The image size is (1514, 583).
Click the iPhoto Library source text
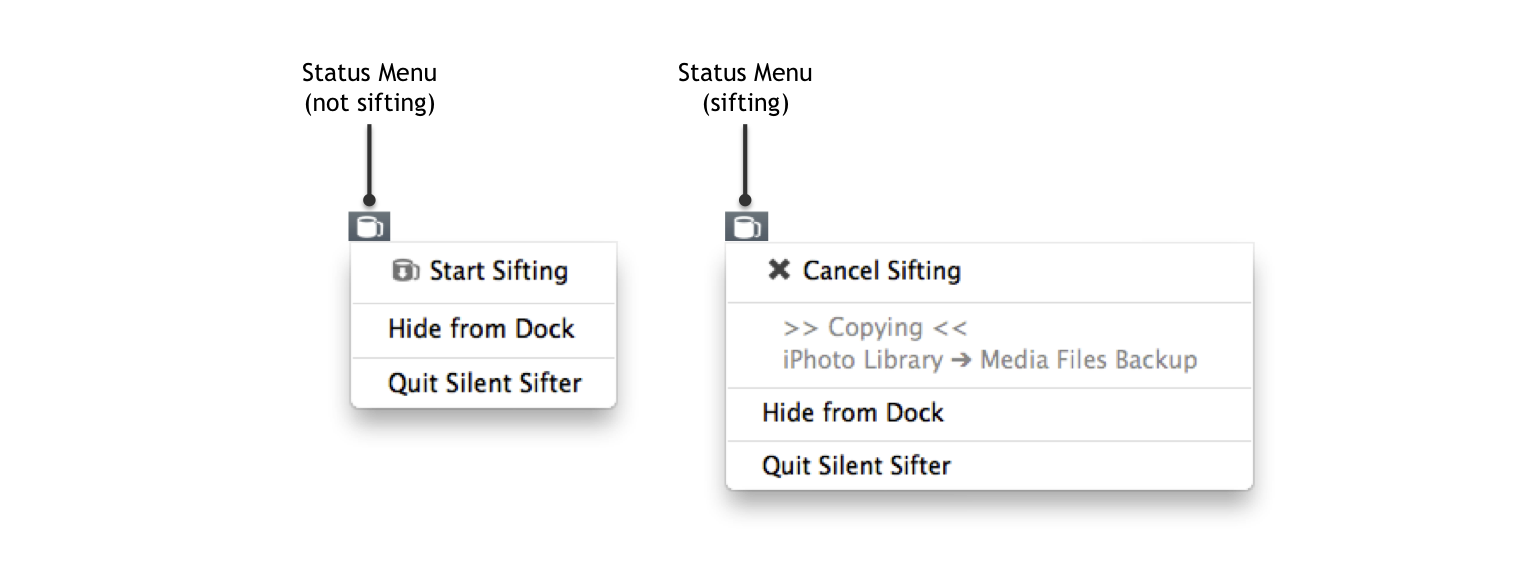pyautogui.click(x=863, y=360)
